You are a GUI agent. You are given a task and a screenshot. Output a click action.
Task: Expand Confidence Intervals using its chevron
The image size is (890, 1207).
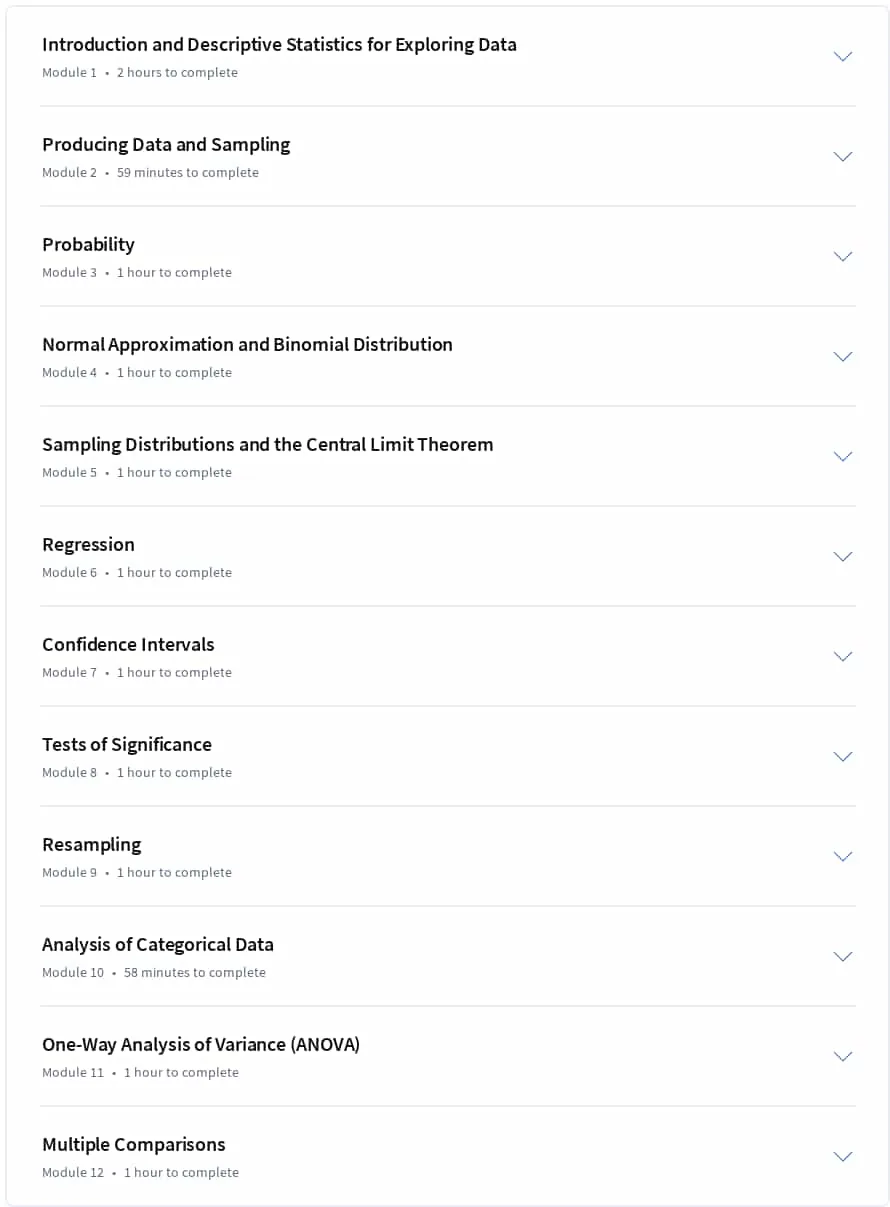(x=843, y=657)
